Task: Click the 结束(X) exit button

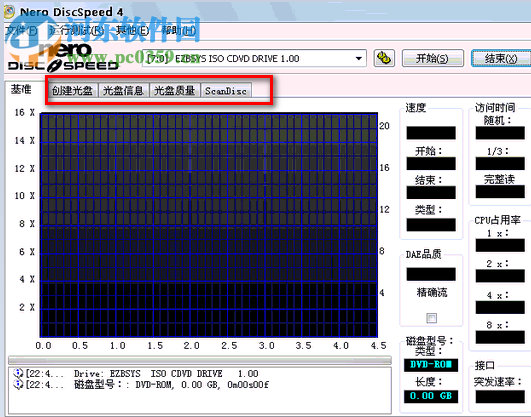Action: 501,58
